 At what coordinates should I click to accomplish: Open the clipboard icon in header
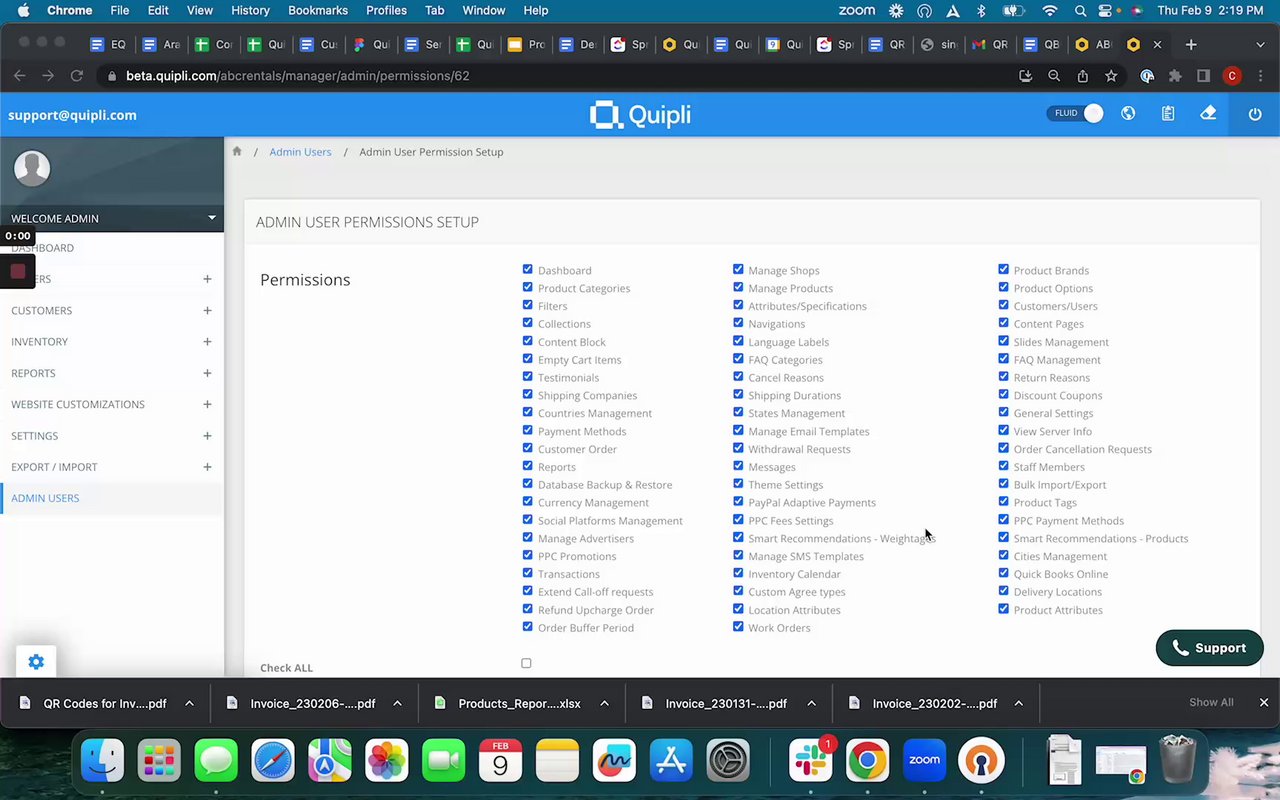point(1168,114)
